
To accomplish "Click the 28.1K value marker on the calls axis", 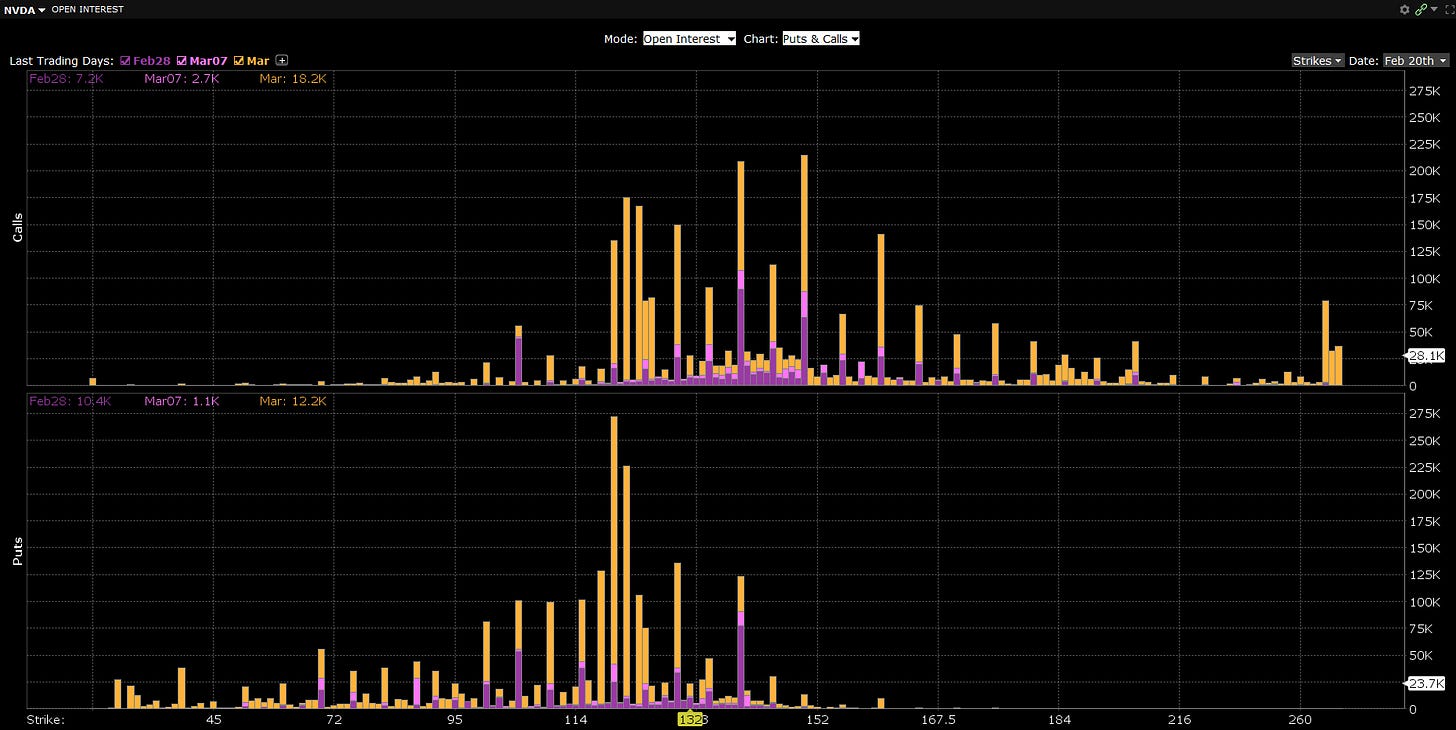I will pyautogui.click(x=1426, y=355).
